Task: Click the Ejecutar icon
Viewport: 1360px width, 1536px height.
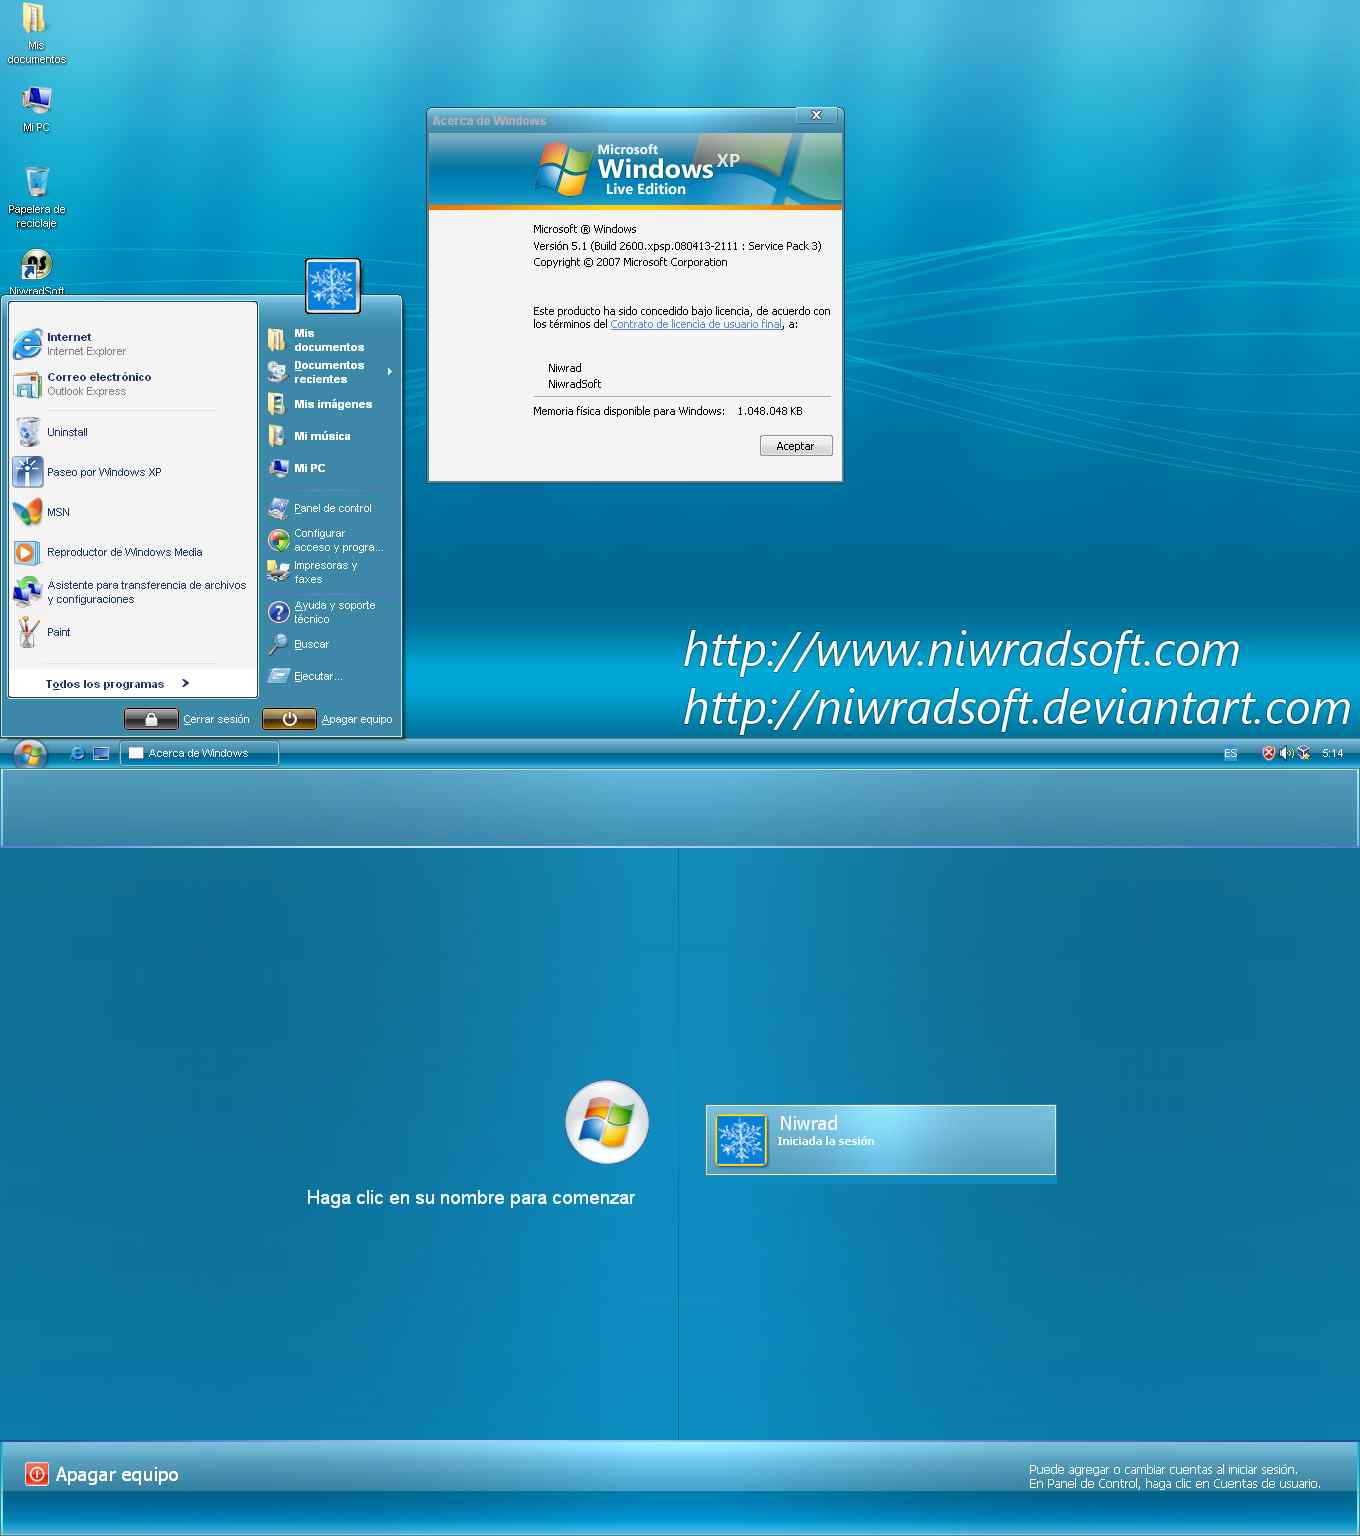Action: pyautogui.click(x=278, y=676)
